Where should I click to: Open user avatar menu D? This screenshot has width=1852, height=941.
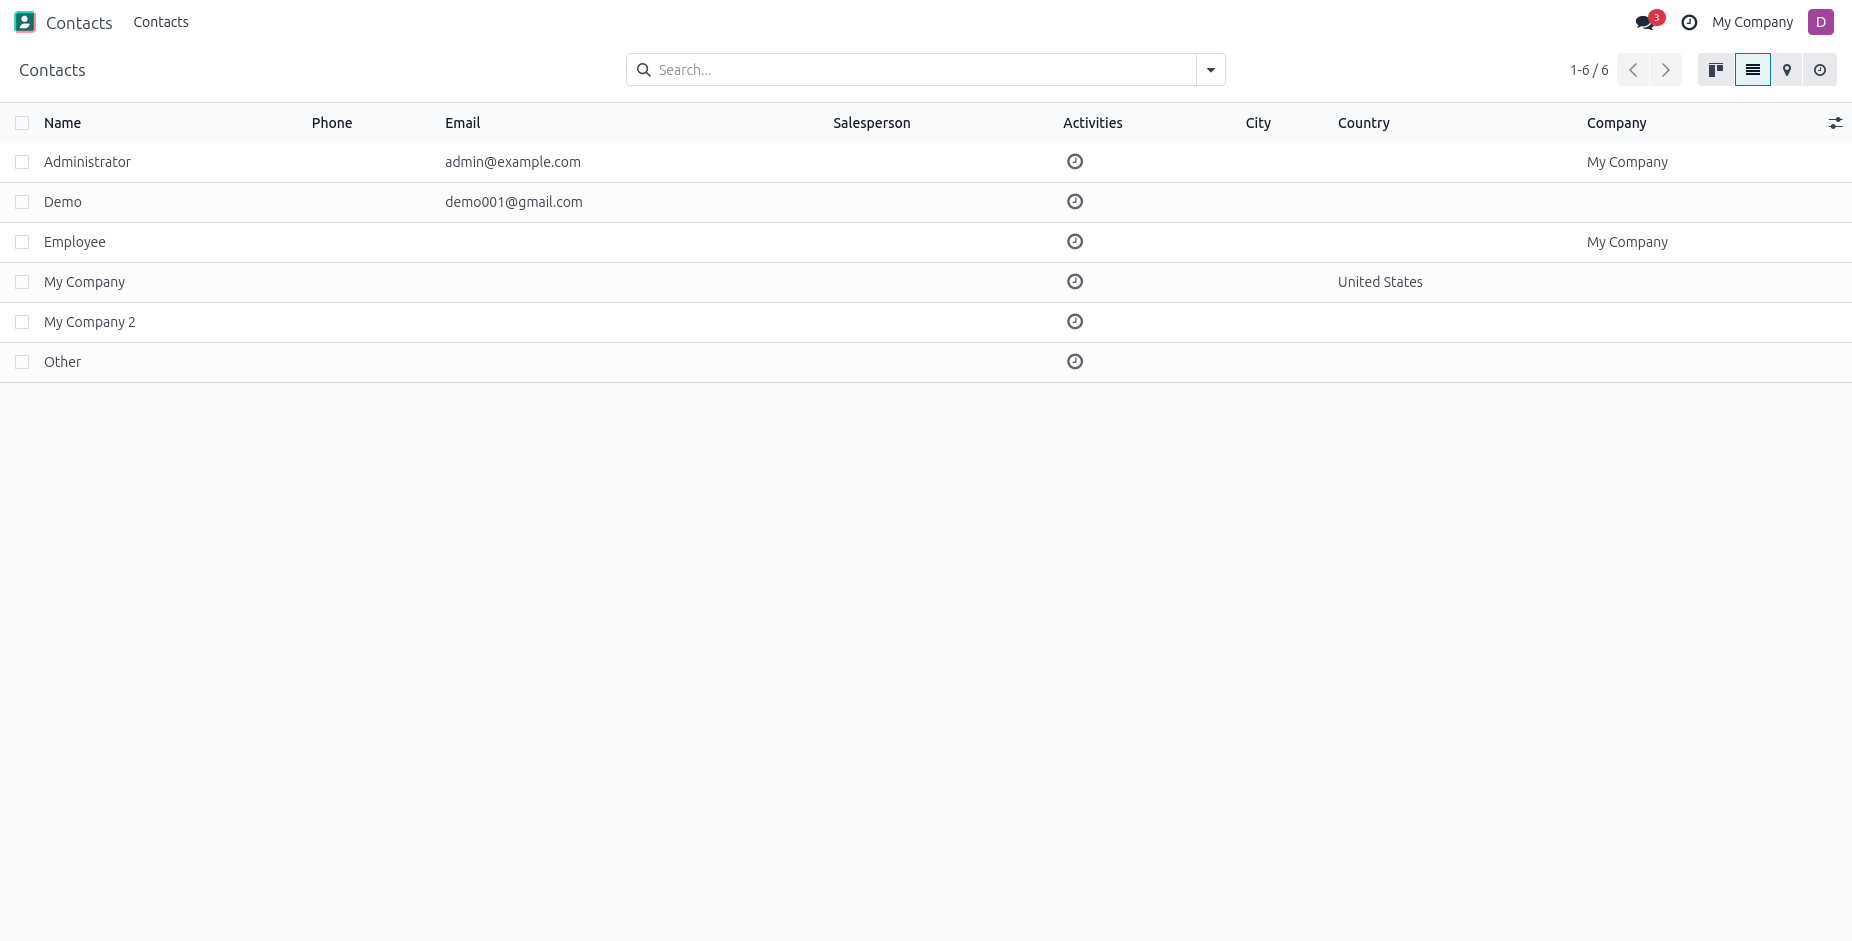1820,22
